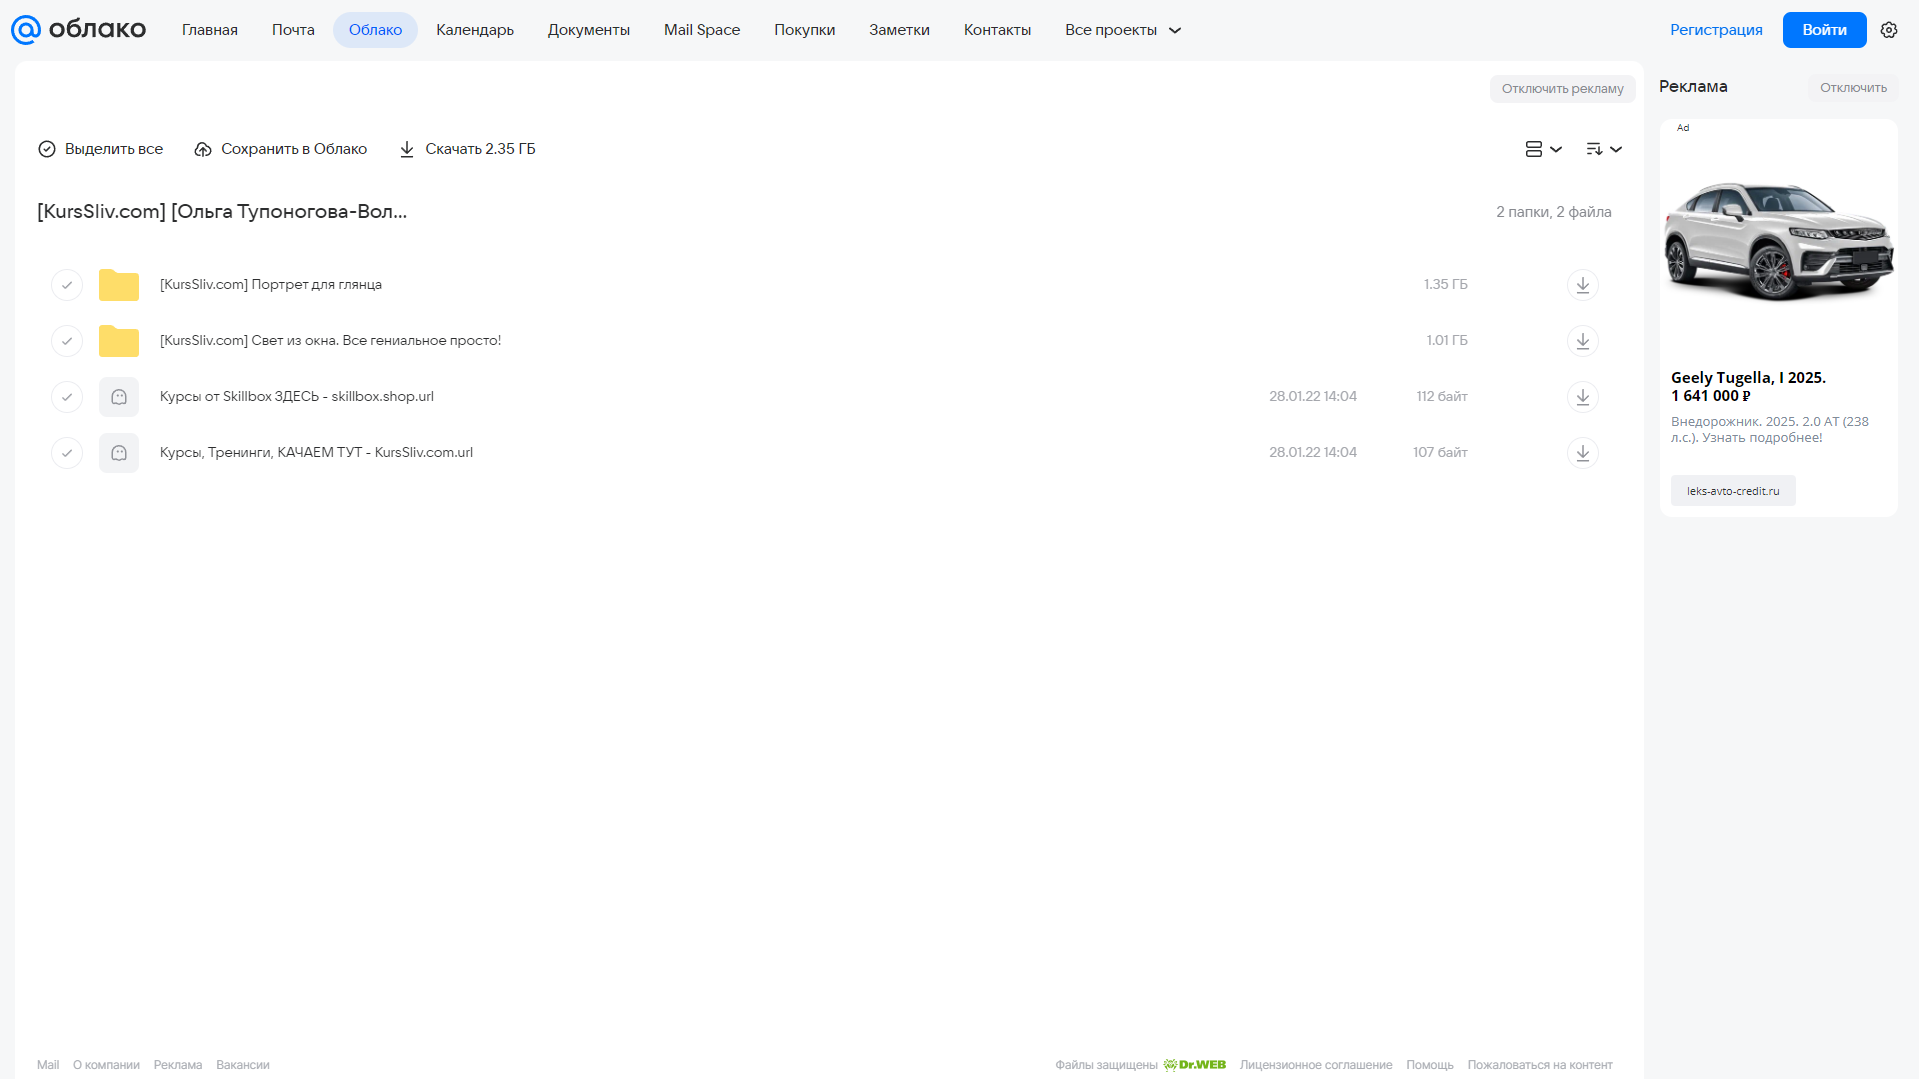Tick checkbox for Портрет для глянца folder
This screenshot has height=1079, width=1919.
tap(67, 285)
